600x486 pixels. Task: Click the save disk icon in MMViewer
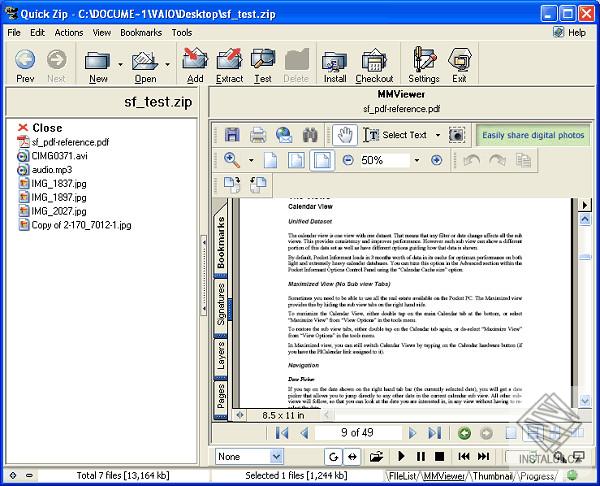click(232, 135)
